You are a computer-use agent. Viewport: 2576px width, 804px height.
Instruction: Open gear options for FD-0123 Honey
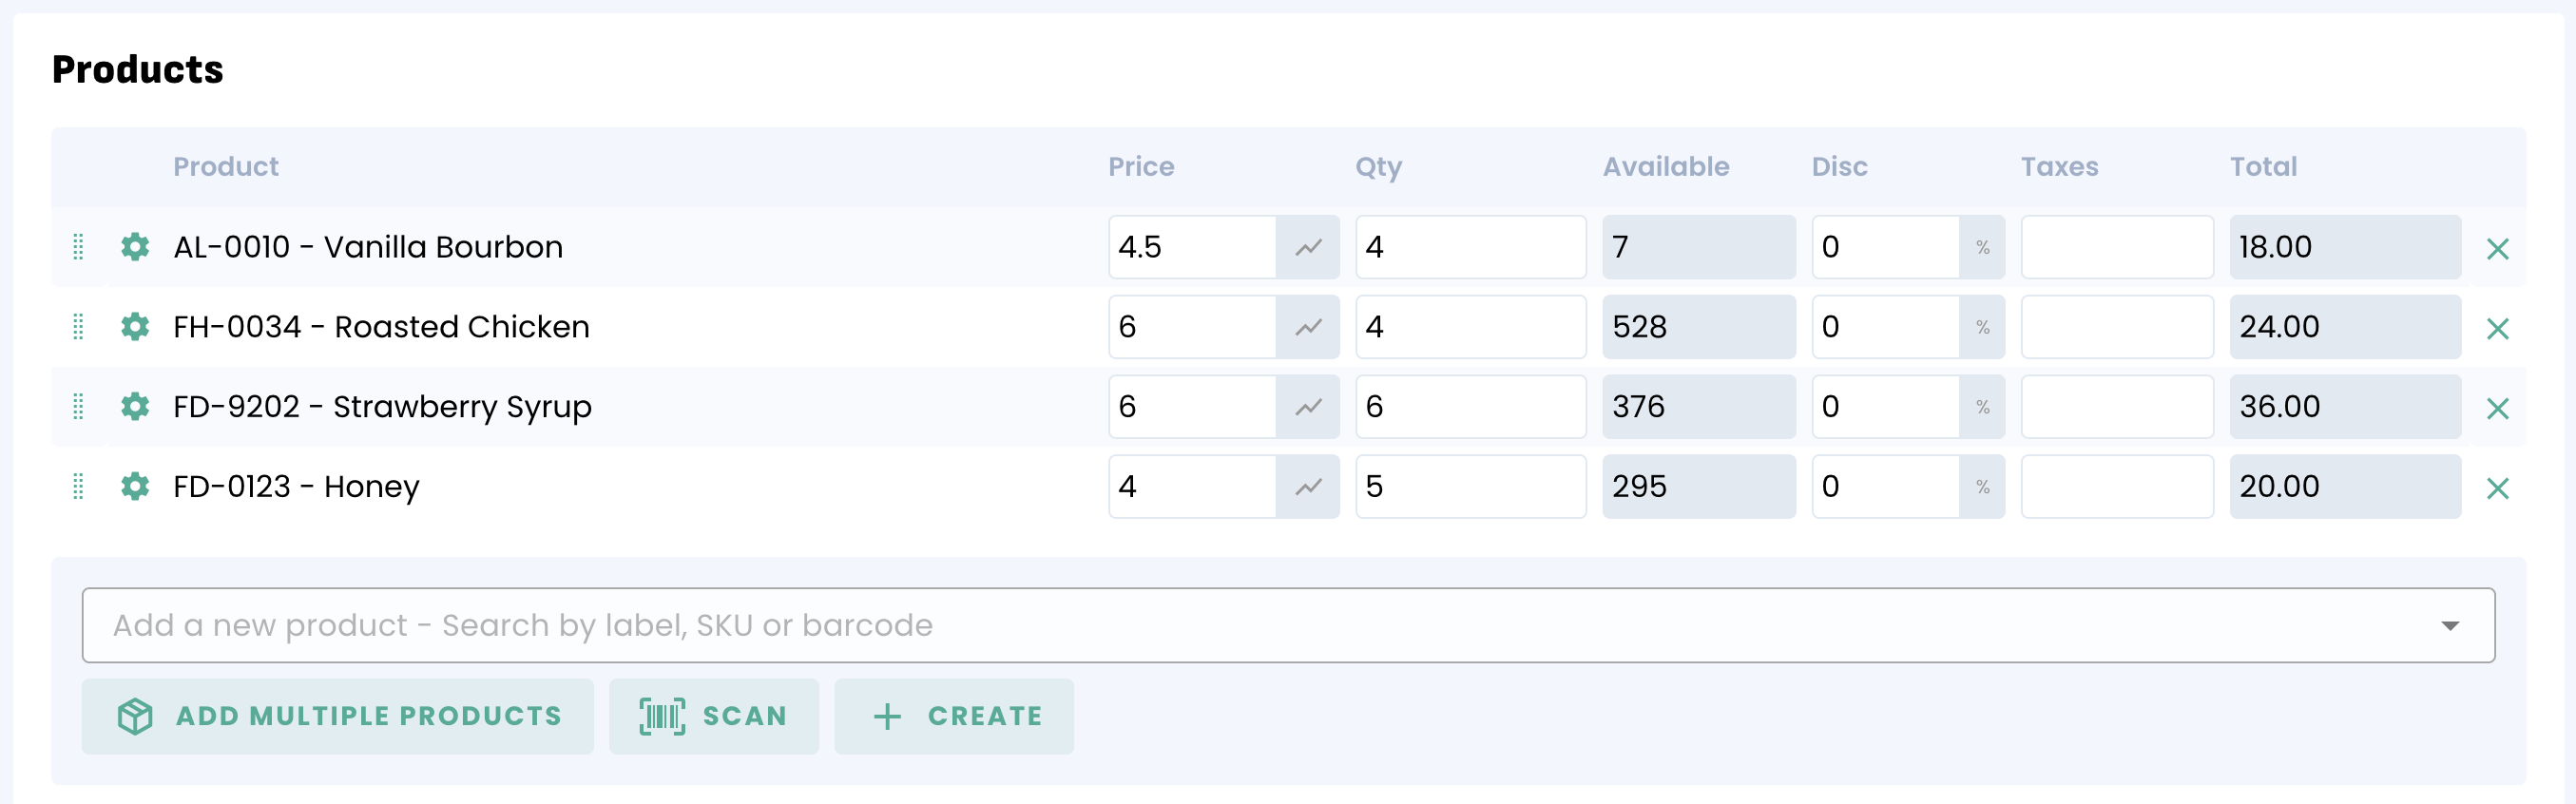point(135,487)
